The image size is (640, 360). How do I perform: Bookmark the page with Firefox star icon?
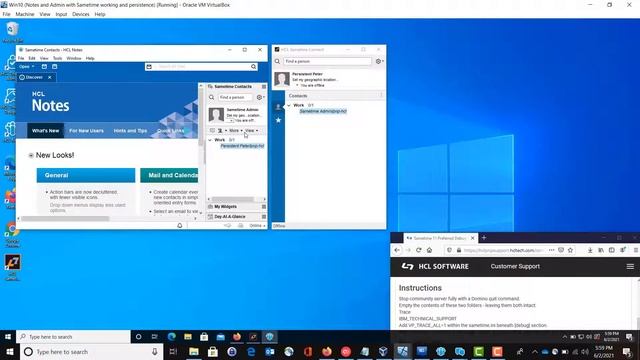(x=570, y=250)
